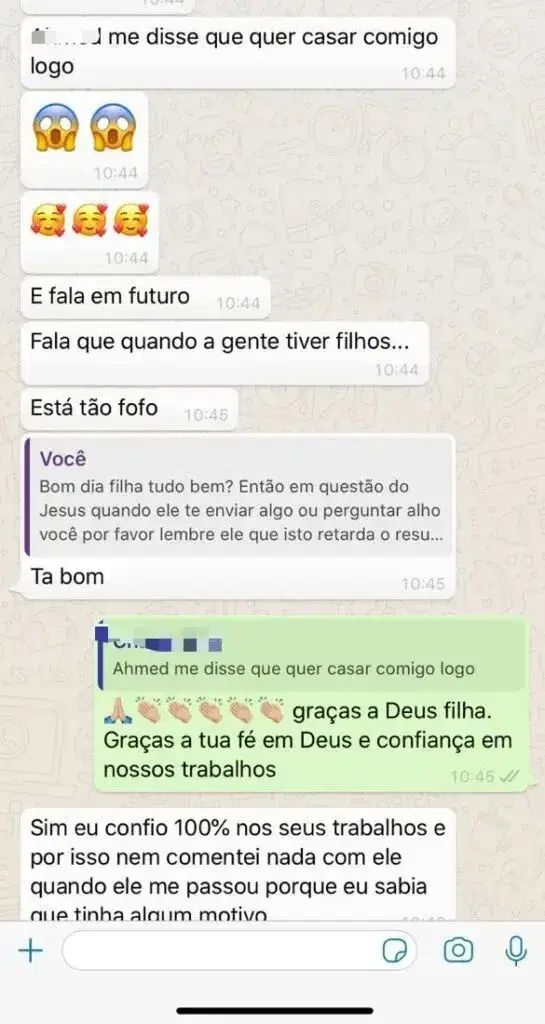
Task: Tap the microphone voice message icon
Action: (x=516, y=951)
